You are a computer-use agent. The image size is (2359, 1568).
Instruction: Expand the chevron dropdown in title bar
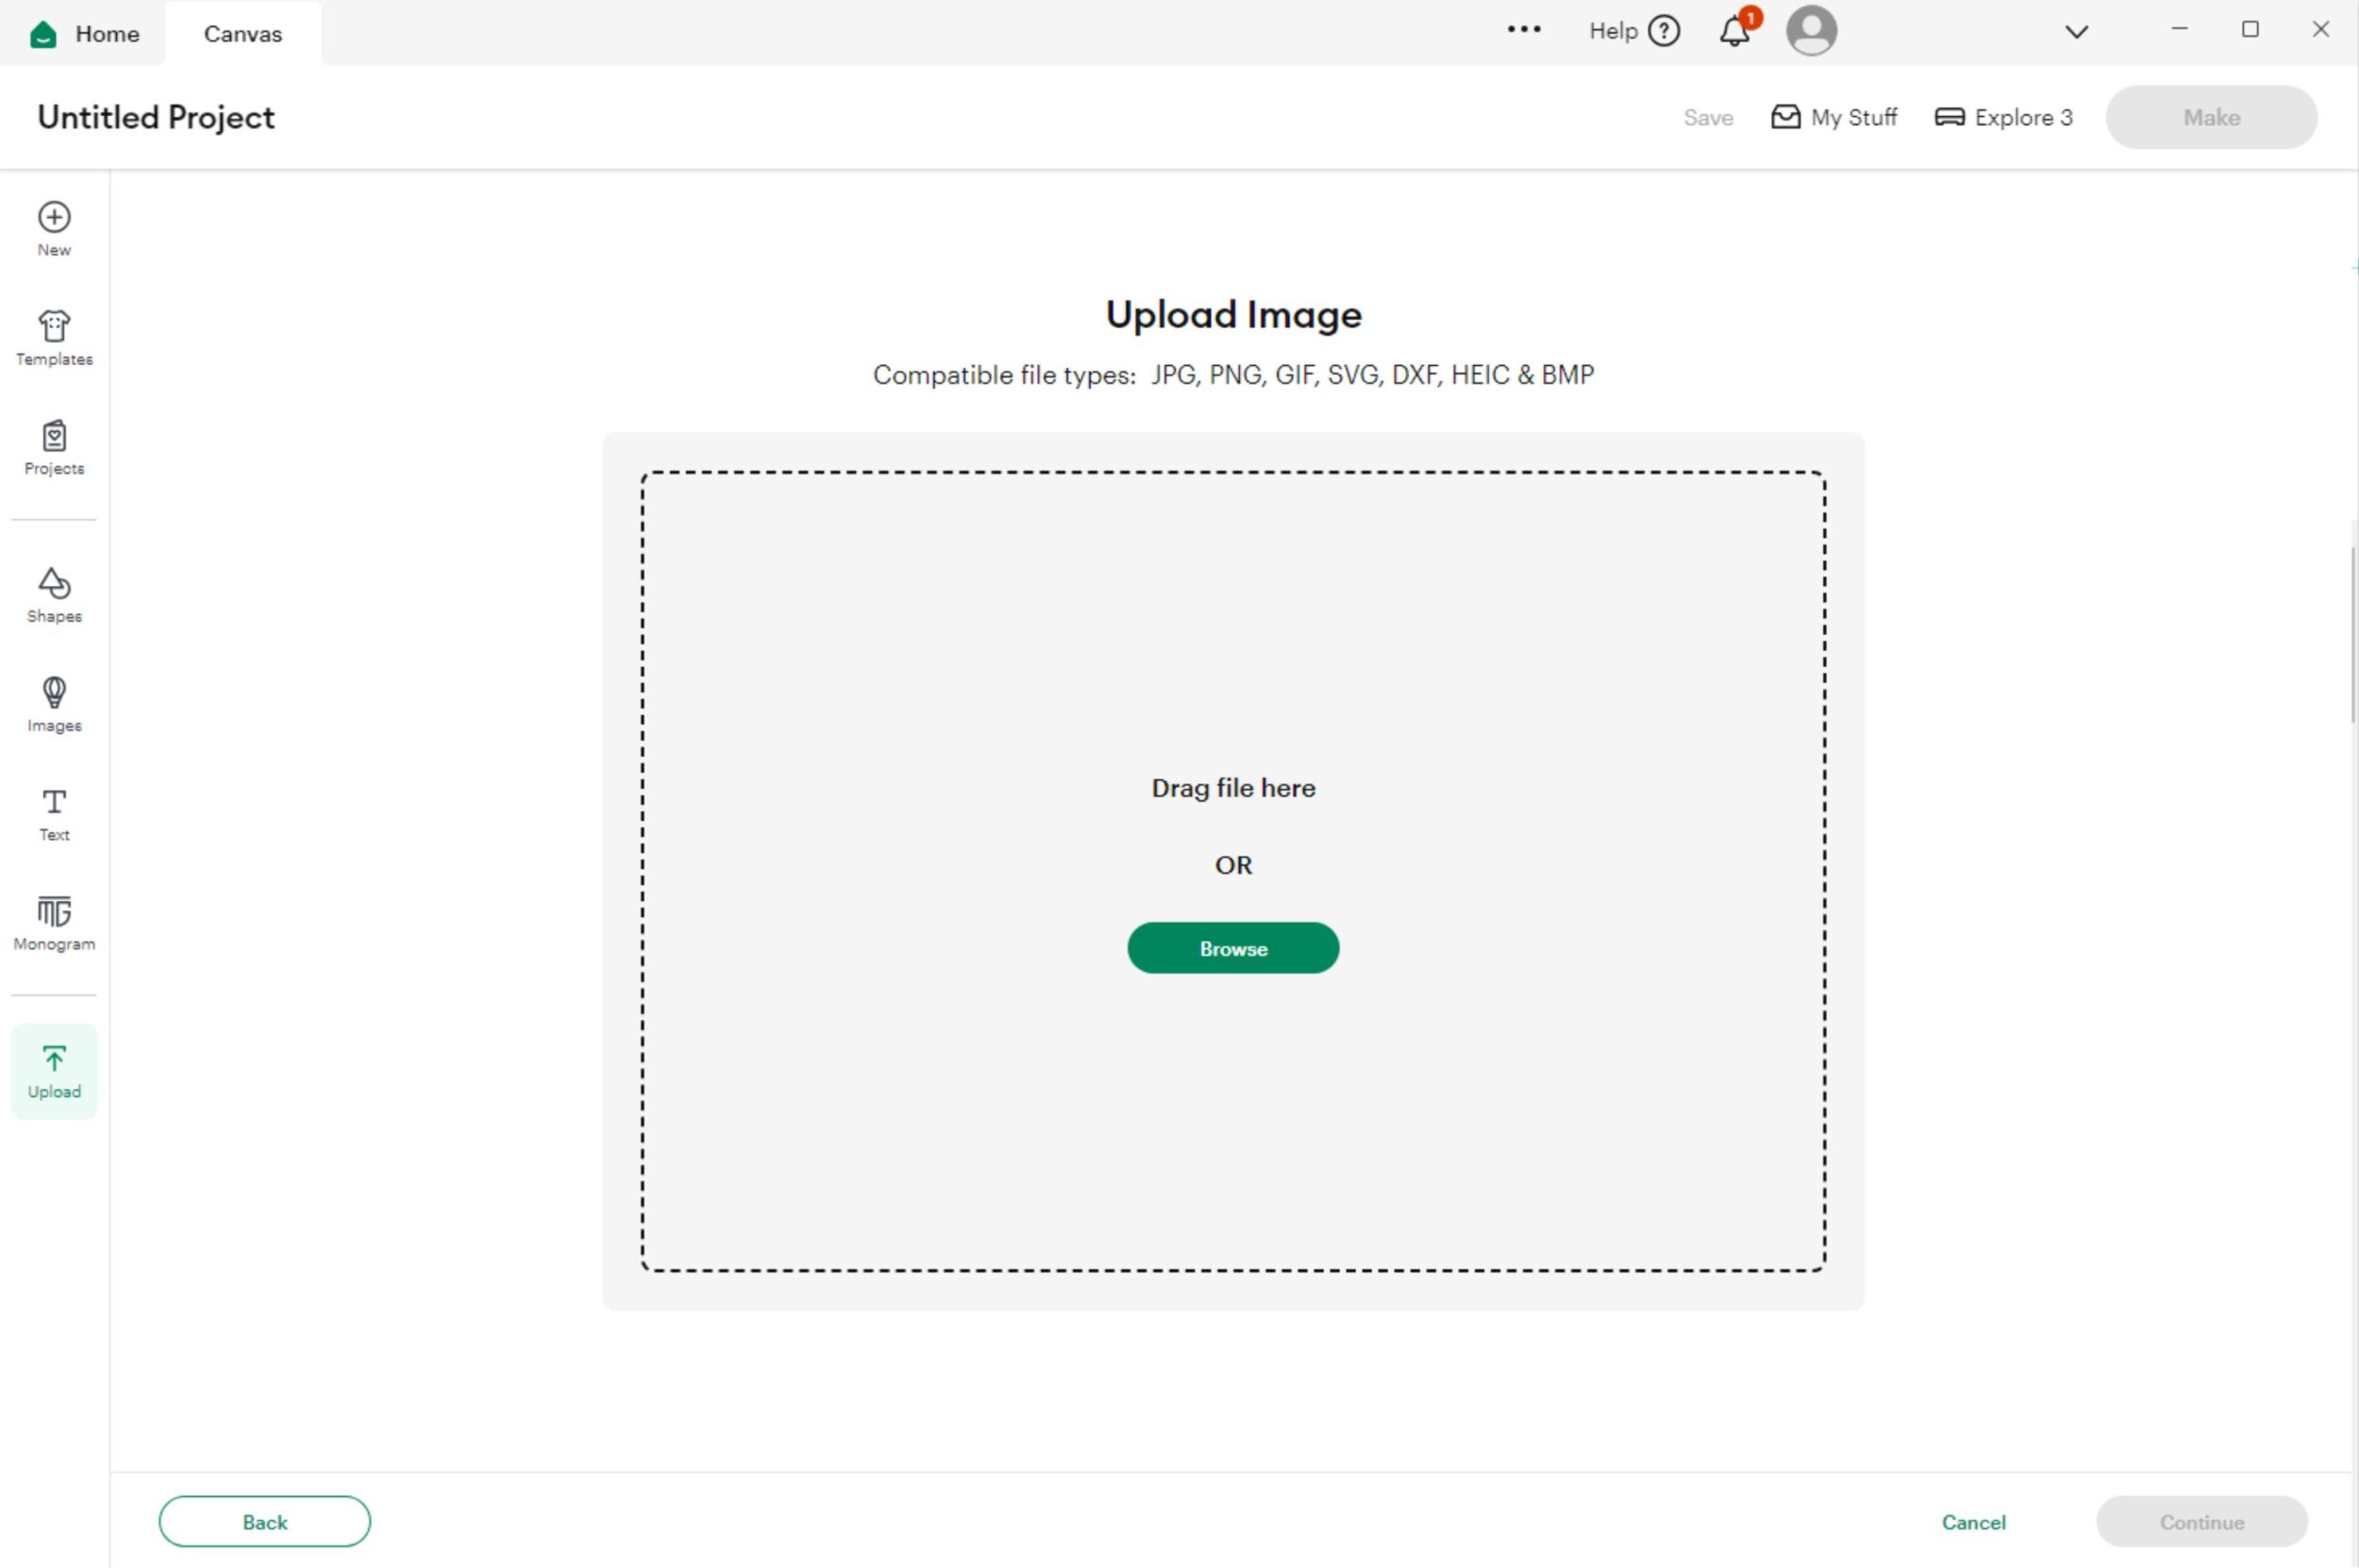point(2076,32)
